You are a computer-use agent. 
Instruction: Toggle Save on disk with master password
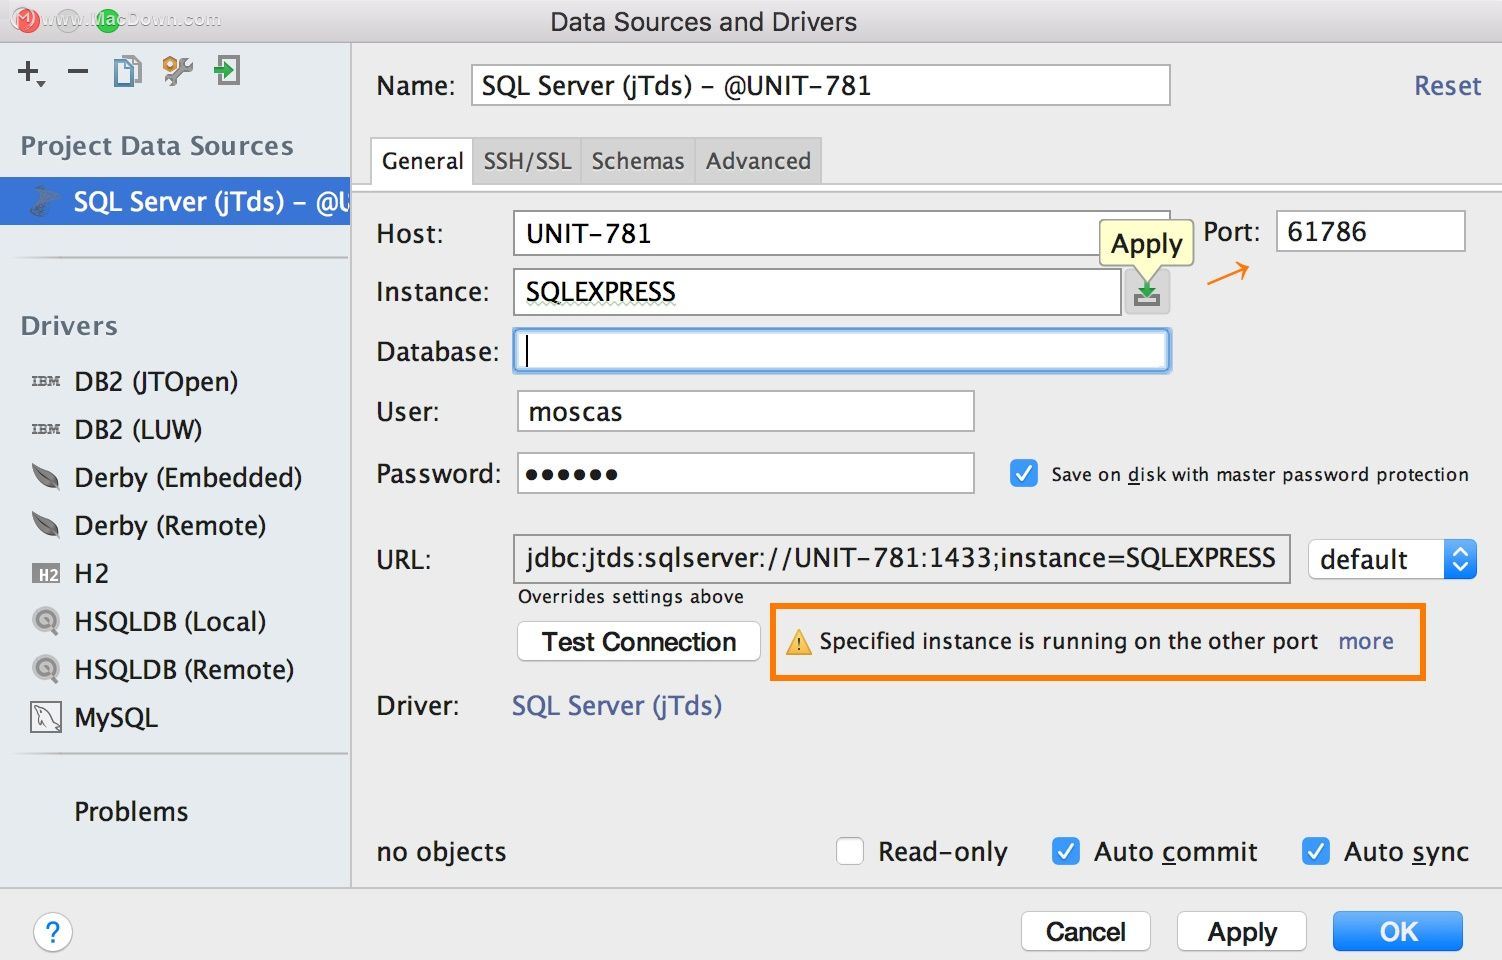tap(1023, 473)
